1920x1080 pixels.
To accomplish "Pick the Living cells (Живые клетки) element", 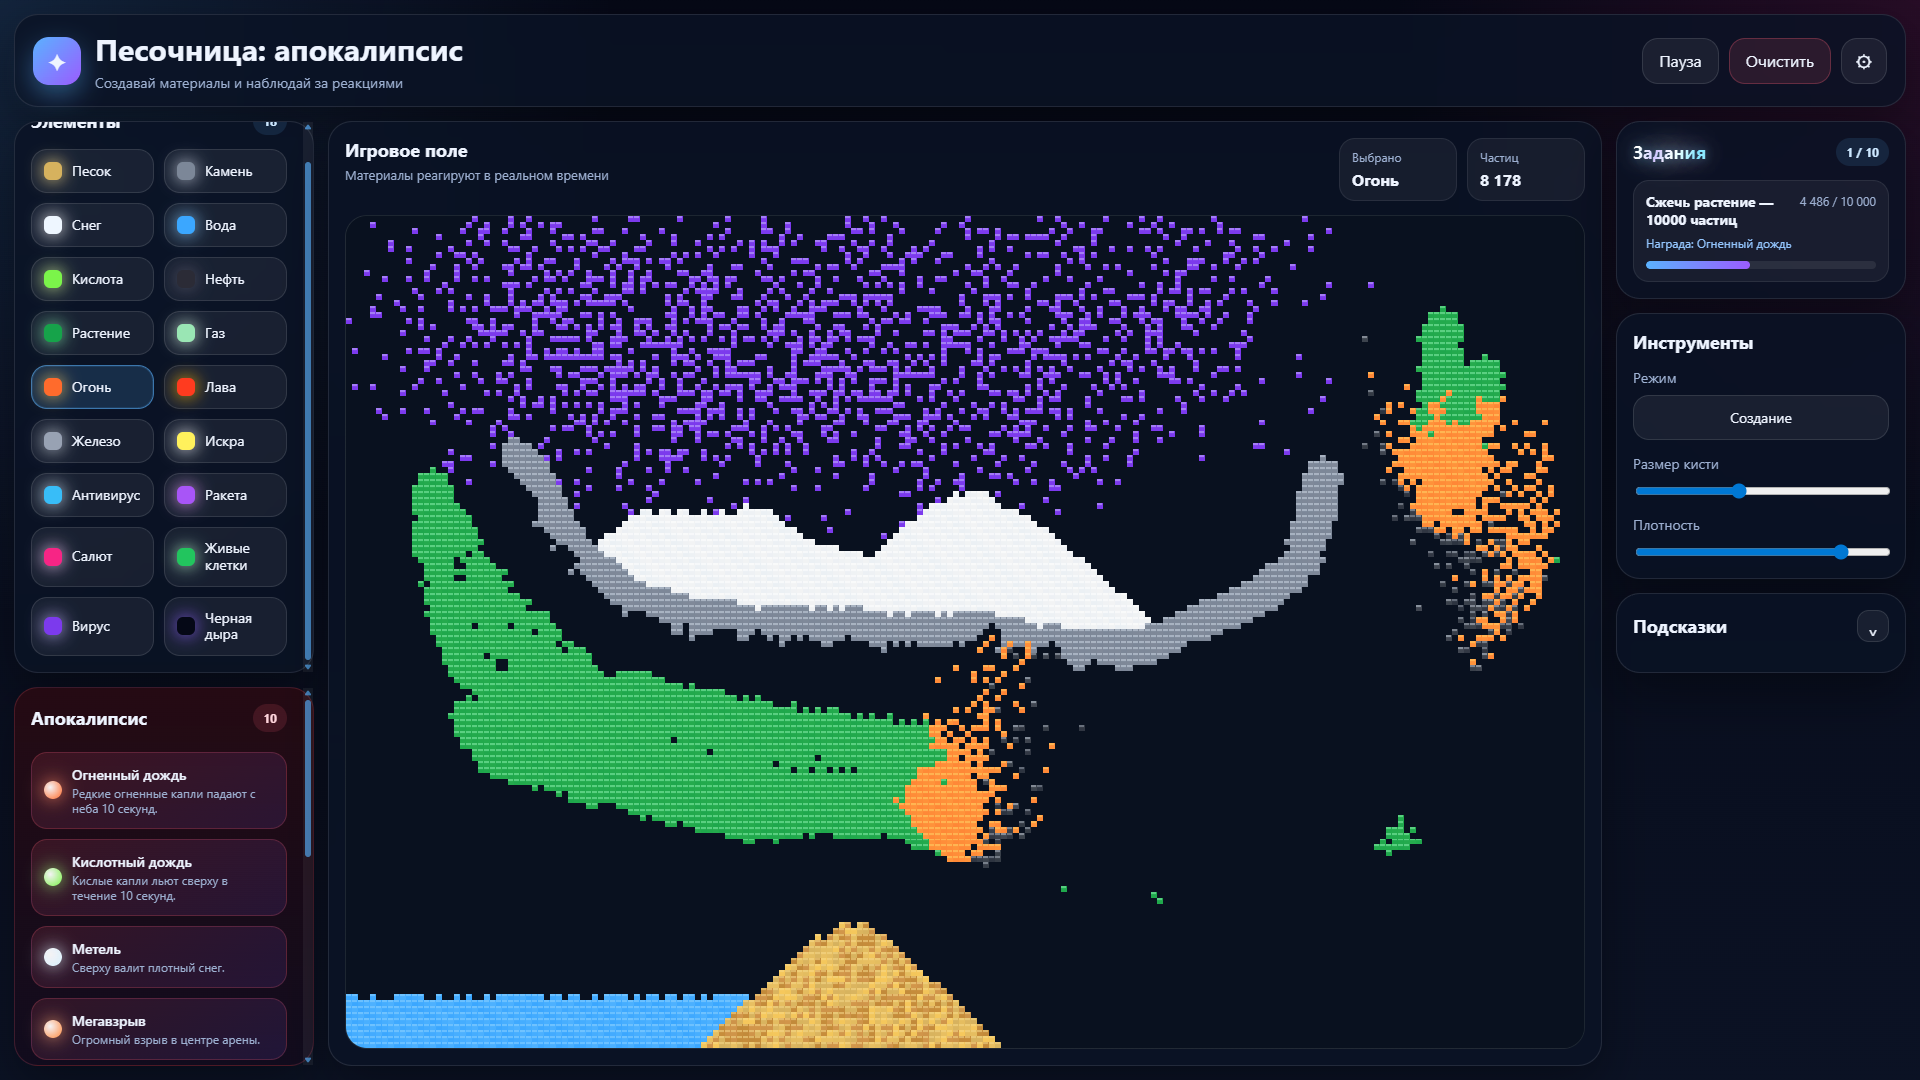I will pyautogui.click(x=225, y=557).
